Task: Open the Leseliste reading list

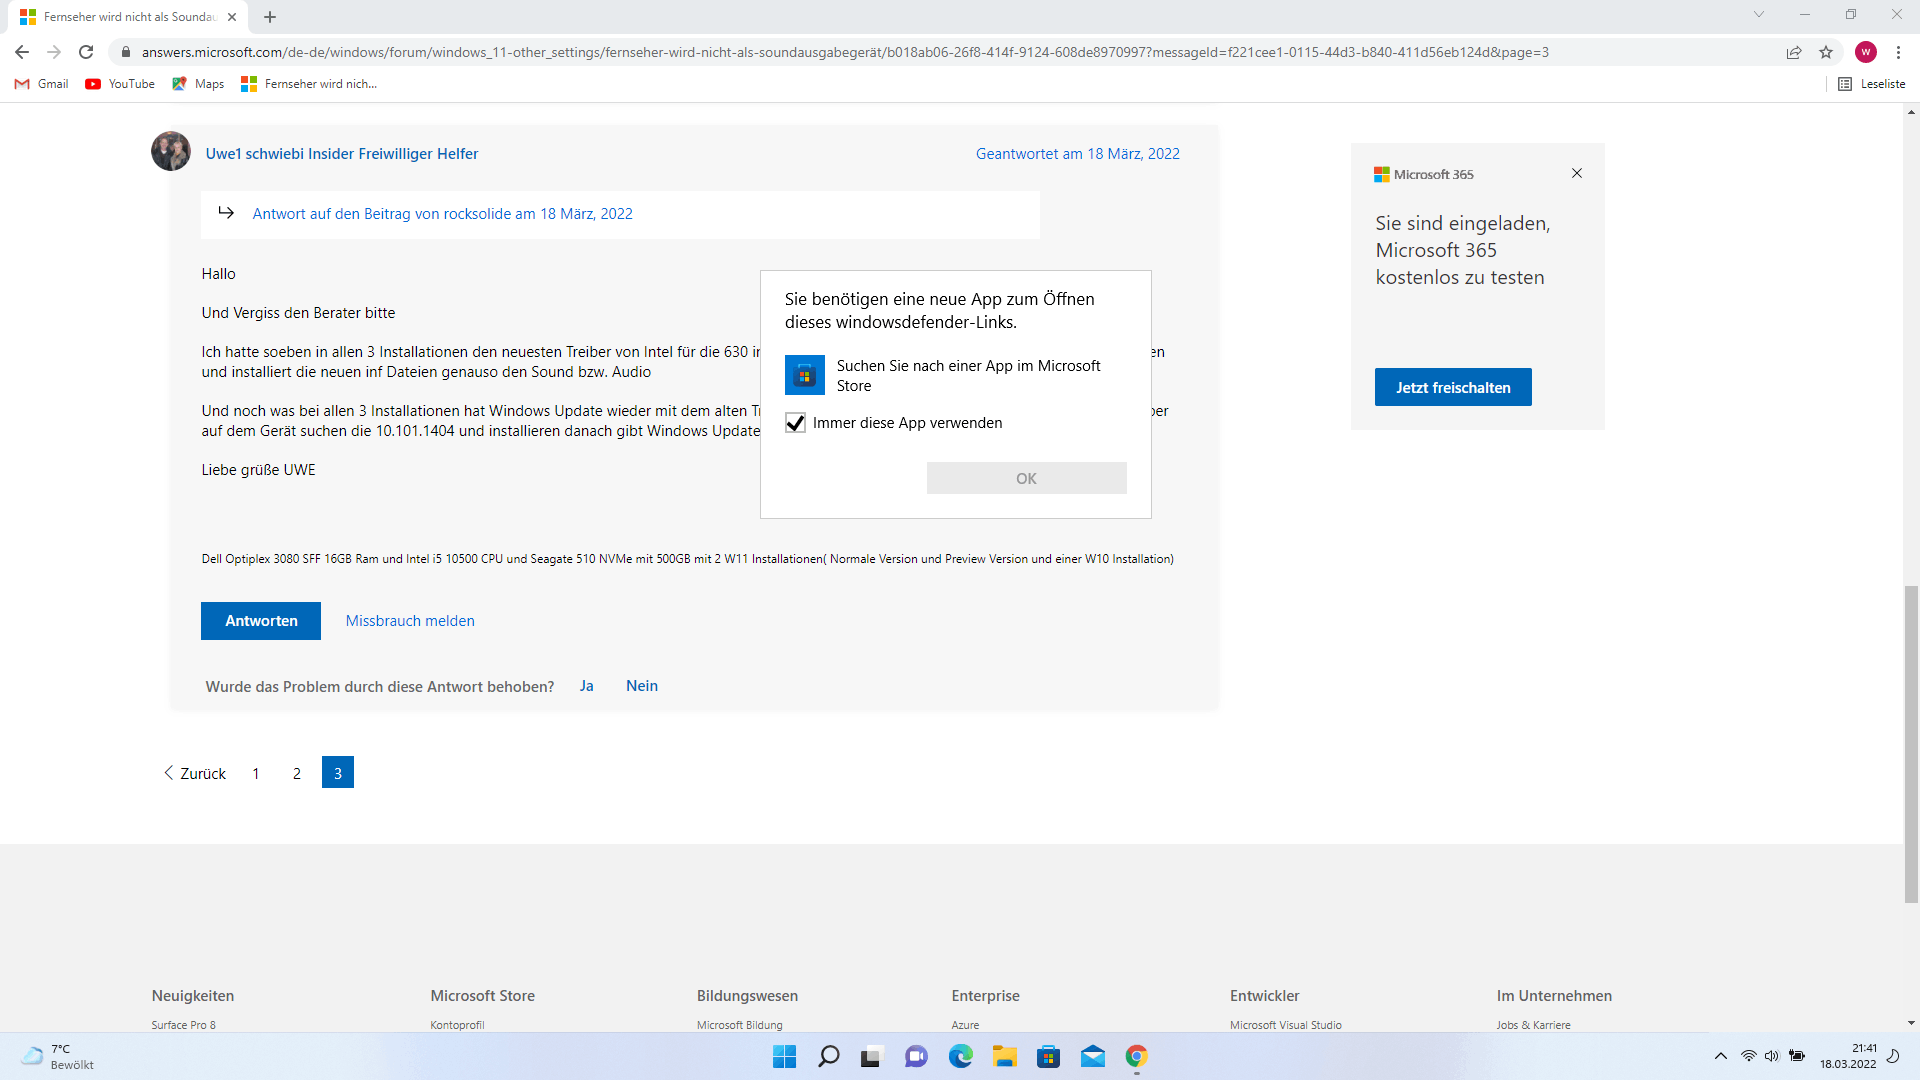Action: 1872,84
